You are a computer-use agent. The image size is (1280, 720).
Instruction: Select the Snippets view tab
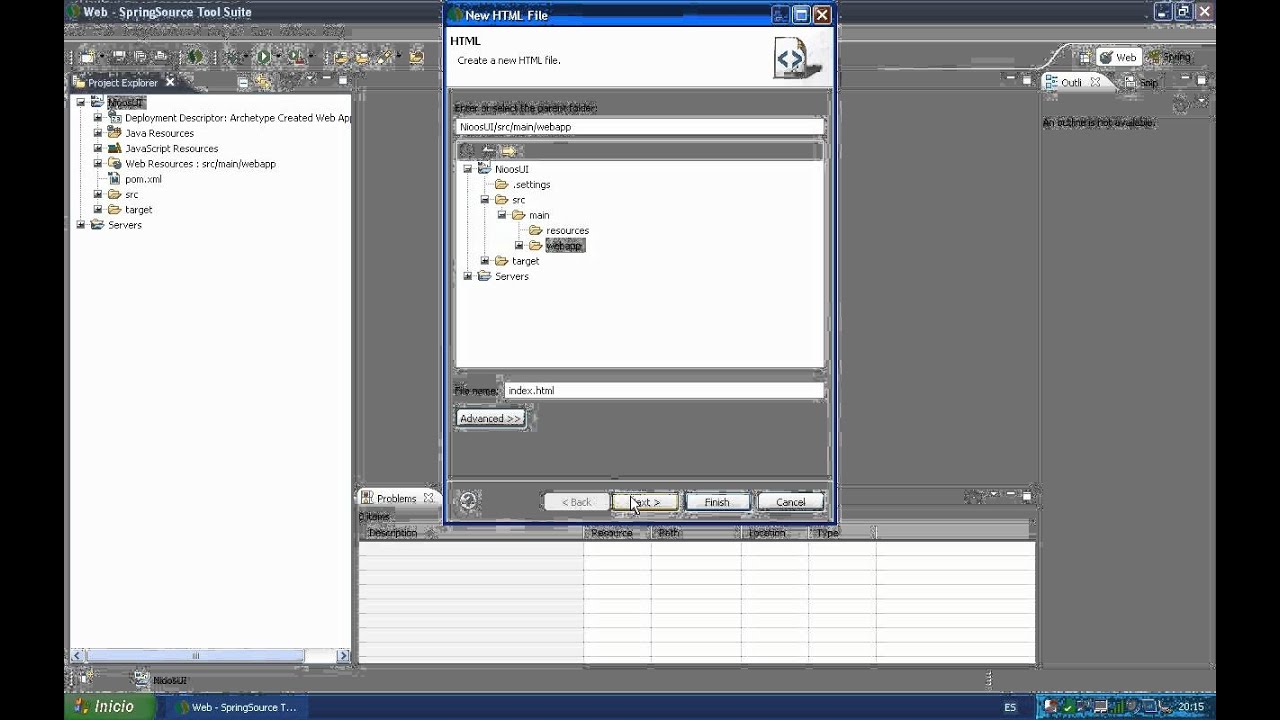(x=1141, y=83)
